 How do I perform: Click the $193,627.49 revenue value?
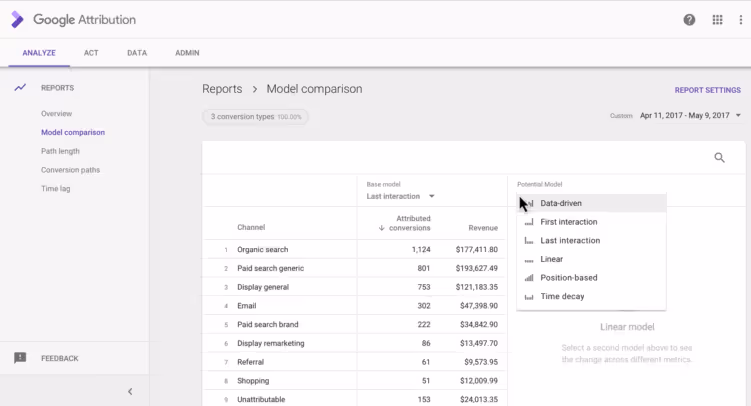coord(477,268)
